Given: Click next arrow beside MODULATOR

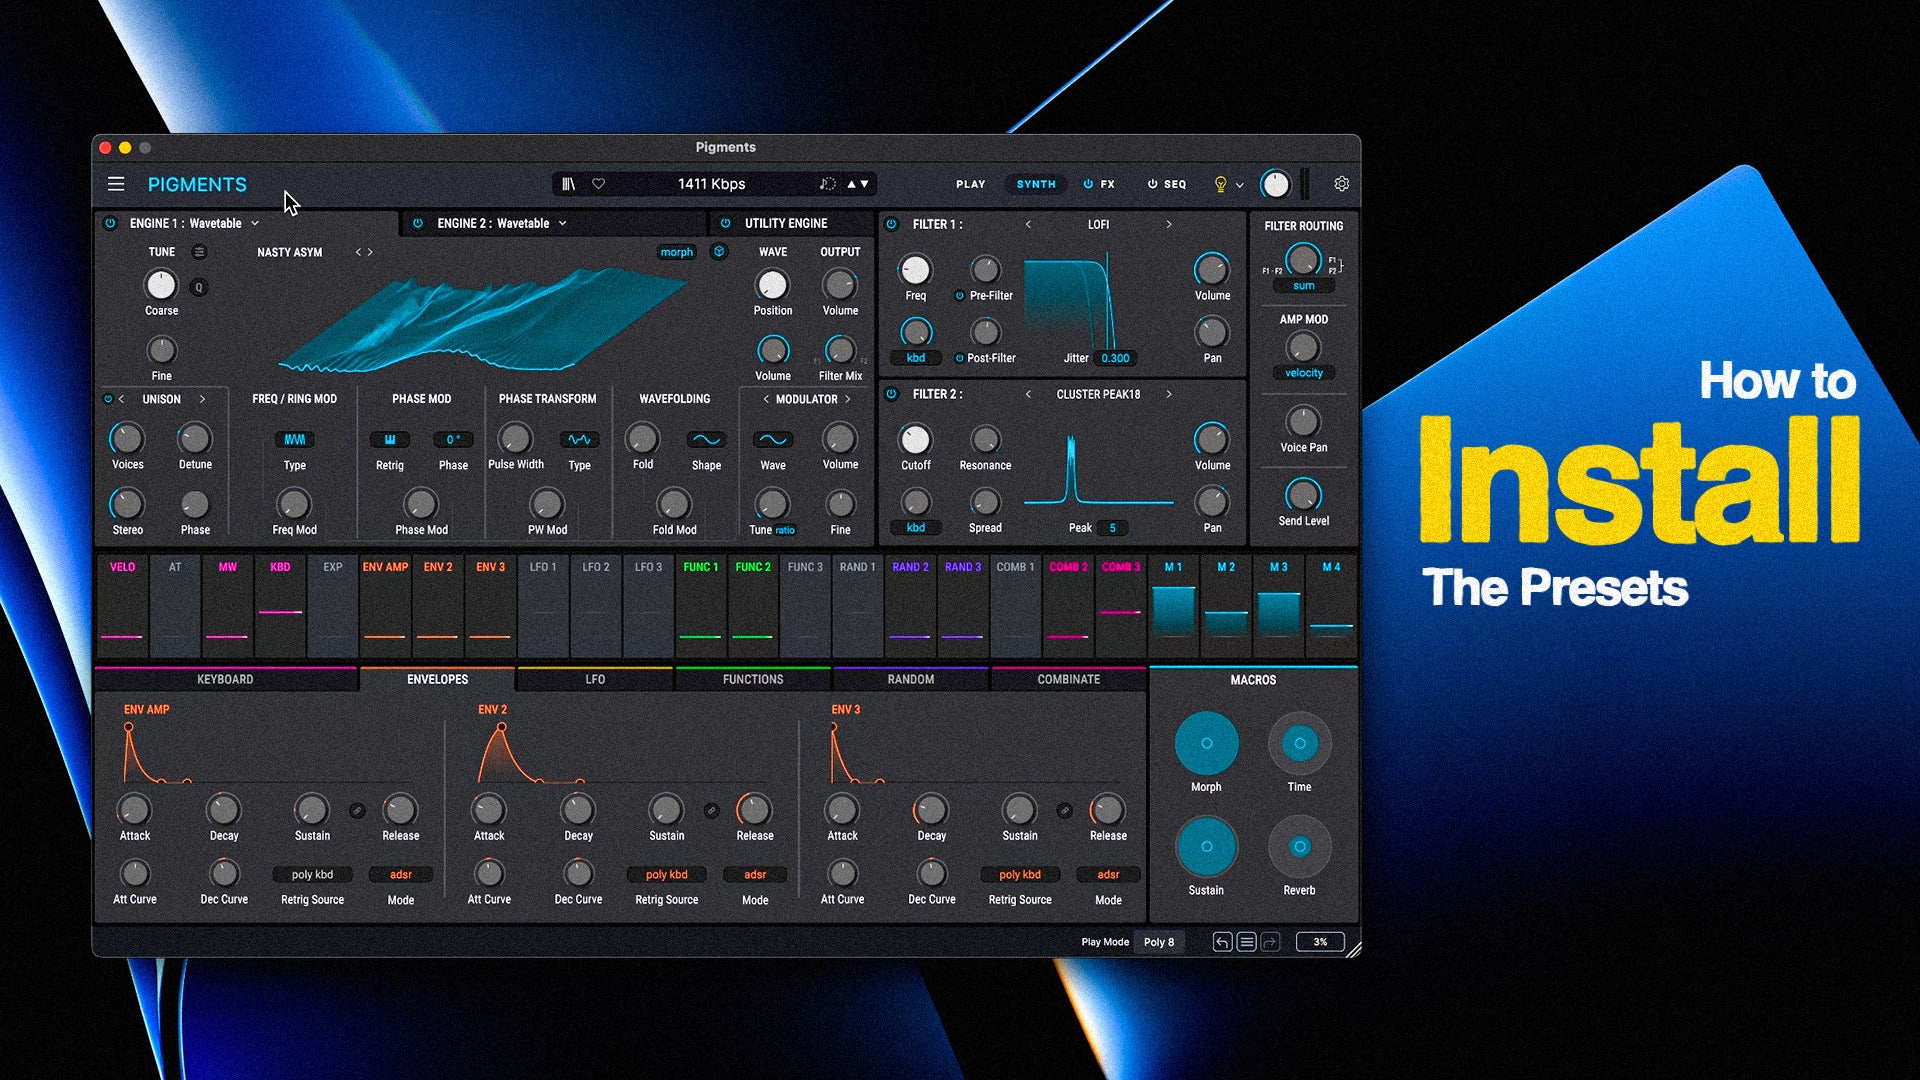Looking at the screenshot, I should pos(847,399).
